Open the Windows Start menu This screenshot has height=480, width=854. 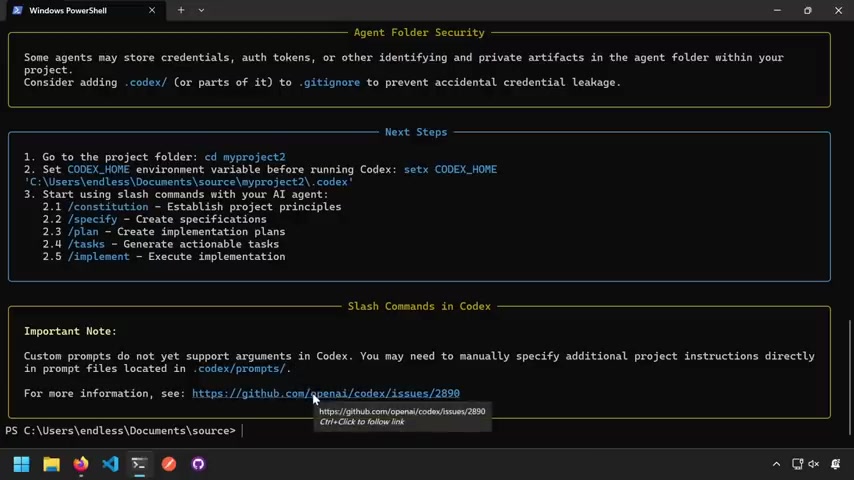click(x=21, y=464)
